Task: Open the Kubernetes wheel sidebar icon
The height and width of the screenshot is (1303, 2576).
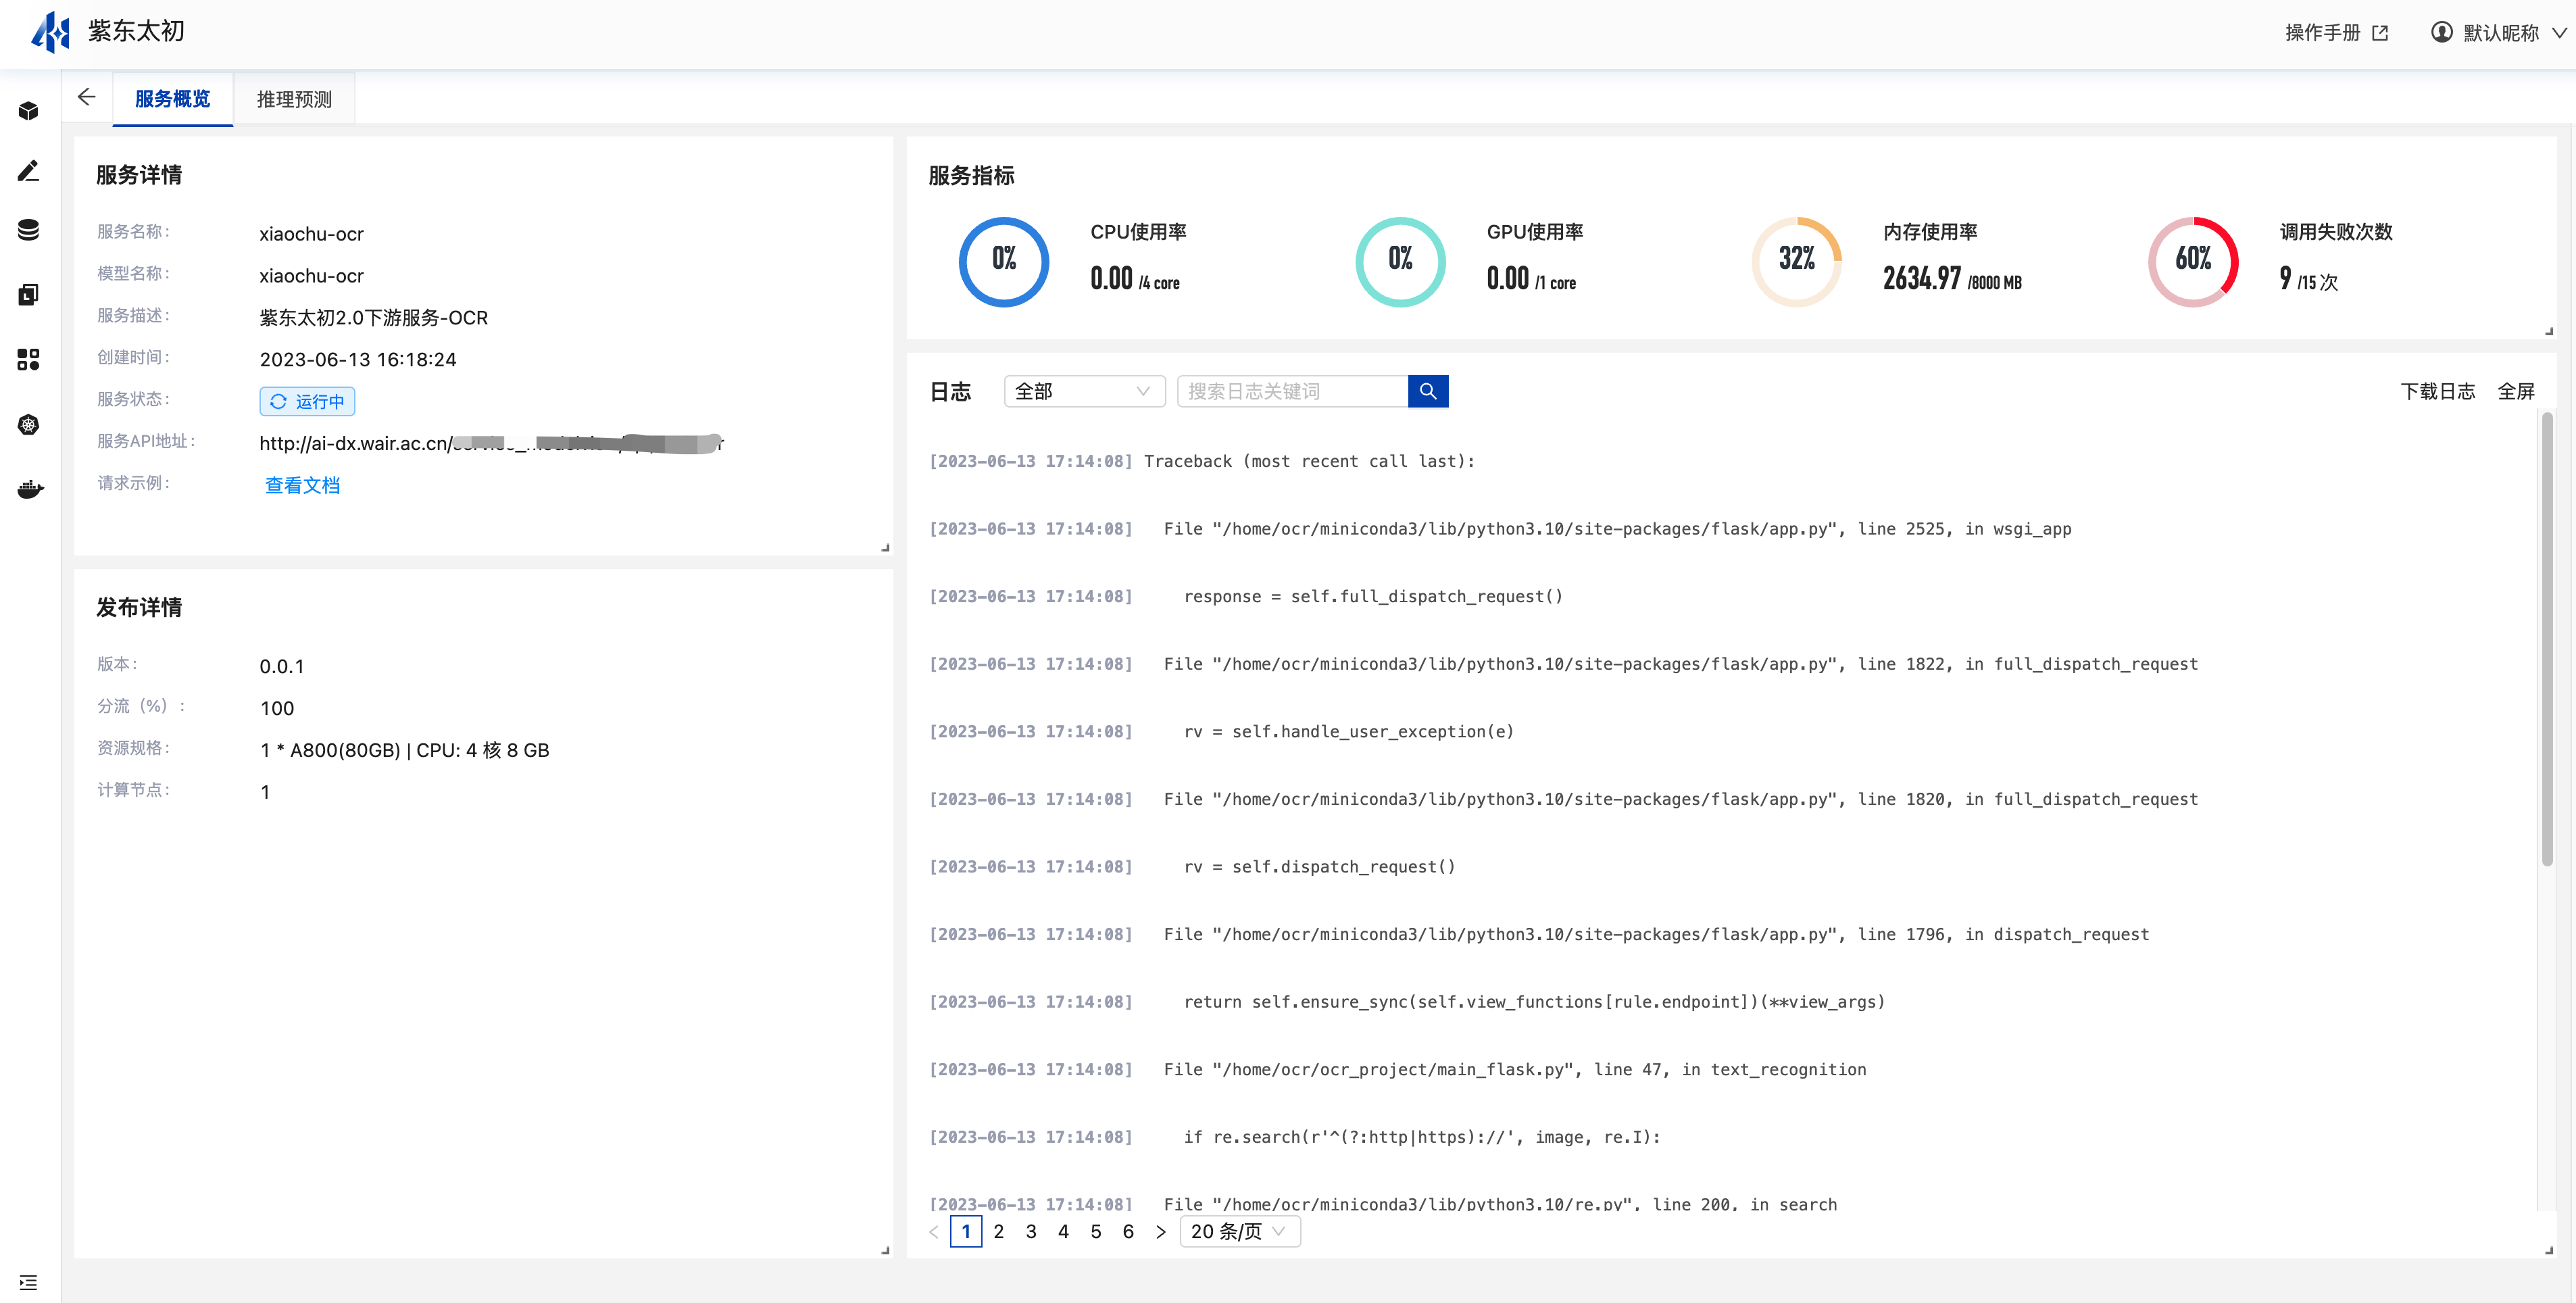Action: tap(28, 424)
